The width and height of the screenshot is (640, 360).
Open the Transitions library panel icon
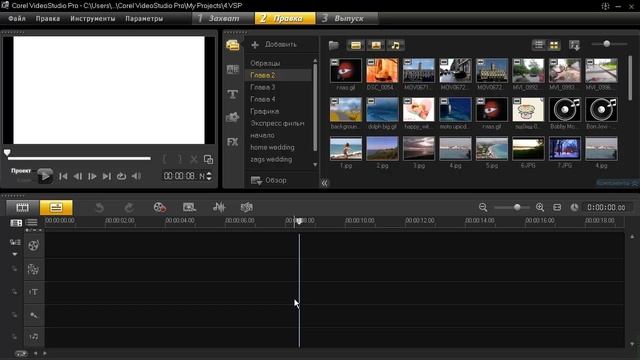point(233,69)
